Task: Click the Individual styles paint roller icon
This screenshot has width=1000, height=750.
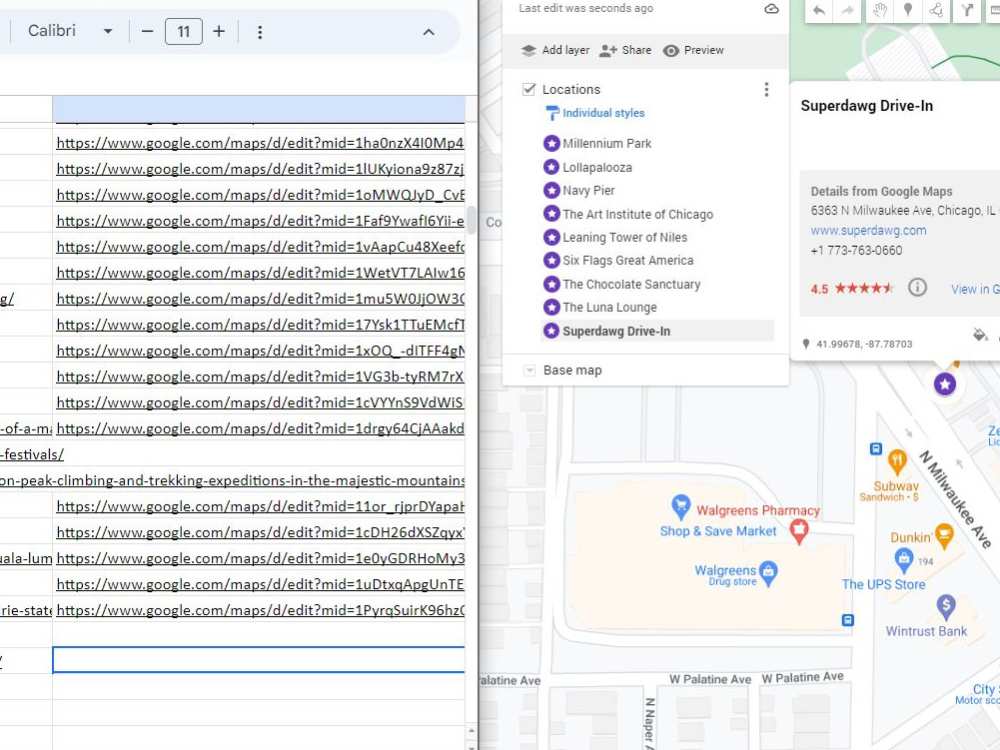Action: [552, 114]
